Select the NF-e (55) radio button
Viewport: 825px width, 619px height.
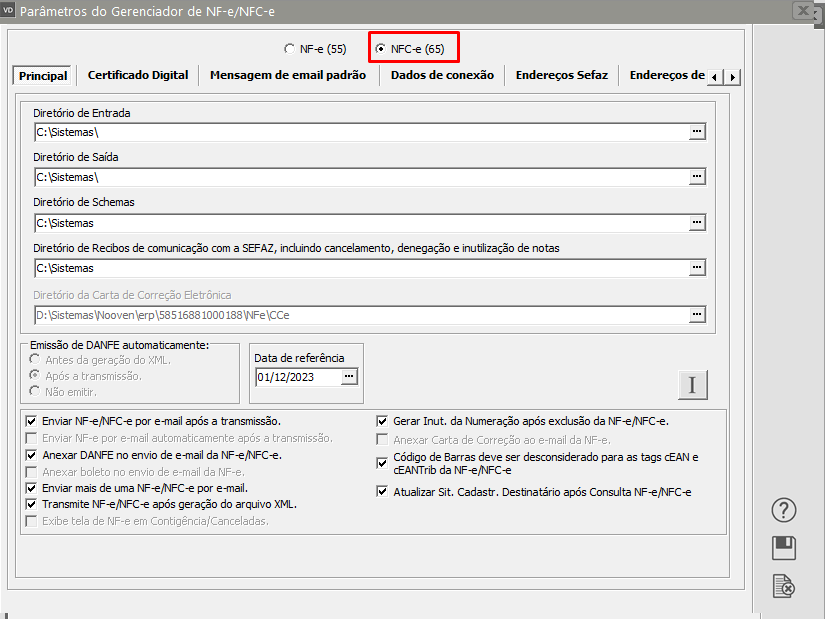tap(290, 48)
